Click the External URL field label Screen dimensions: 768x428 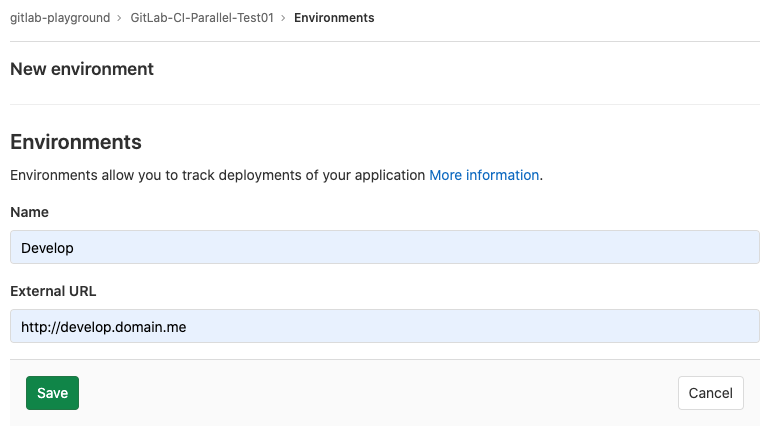53,291
